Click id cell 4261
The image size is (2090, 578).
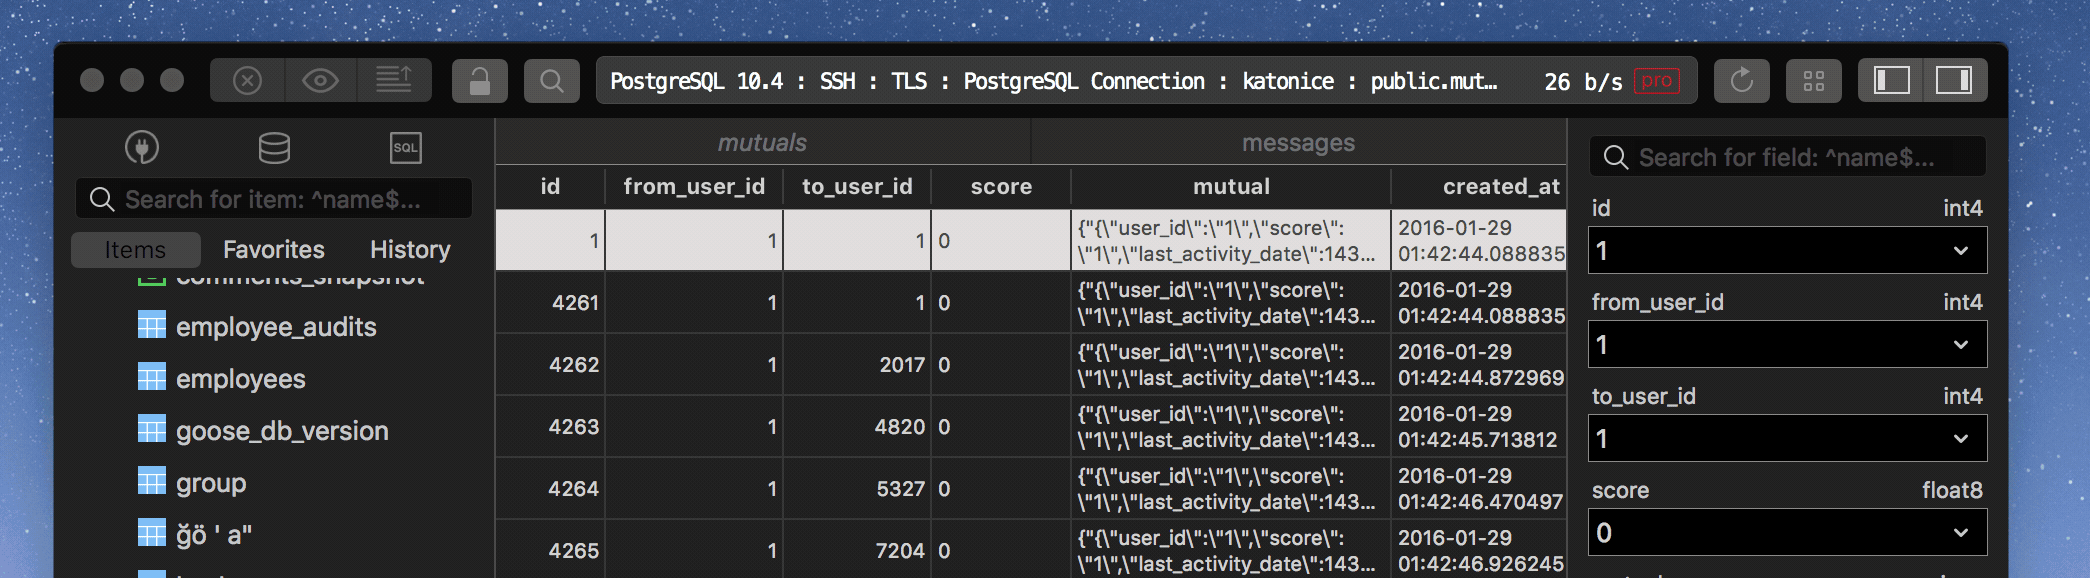(x=550, y=303)
